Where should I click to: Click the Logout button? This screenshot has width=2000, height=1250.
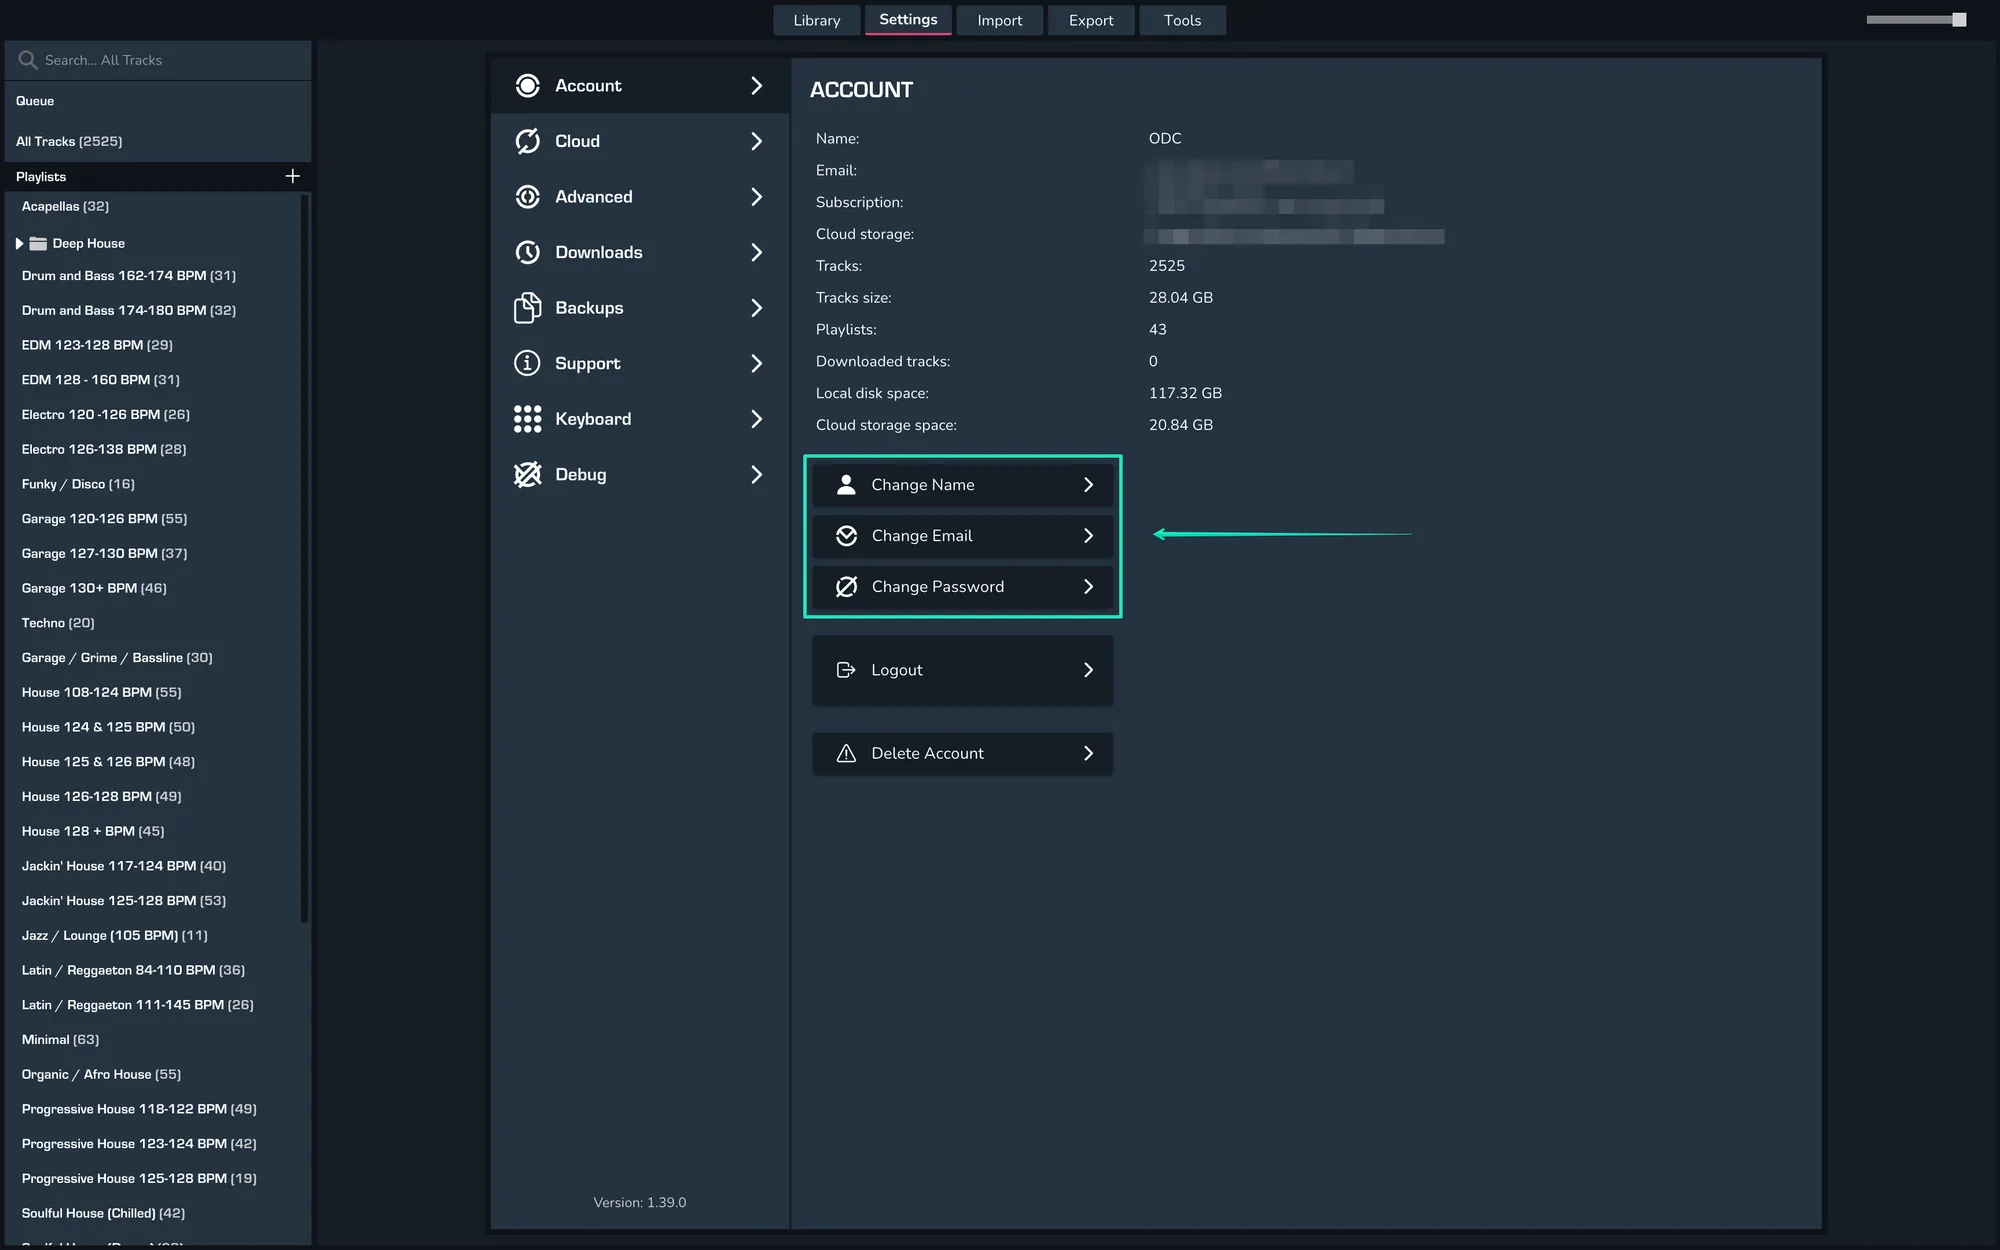962,670
